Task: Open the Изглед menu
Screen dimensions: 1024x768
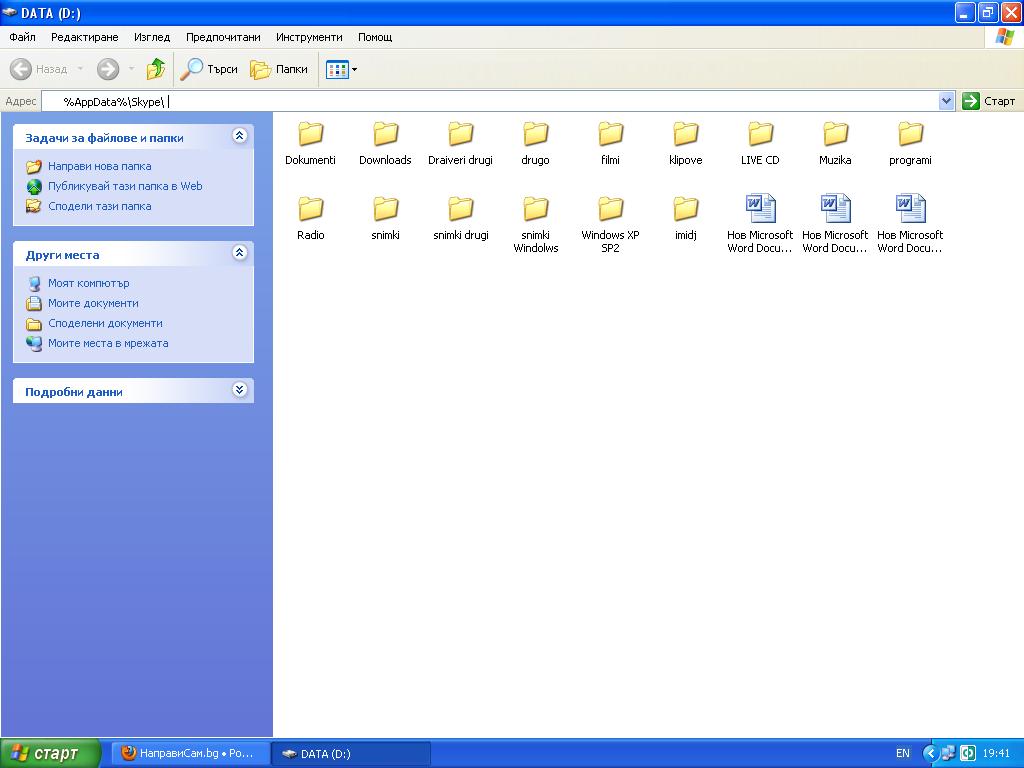Action: tap(152, 37)
